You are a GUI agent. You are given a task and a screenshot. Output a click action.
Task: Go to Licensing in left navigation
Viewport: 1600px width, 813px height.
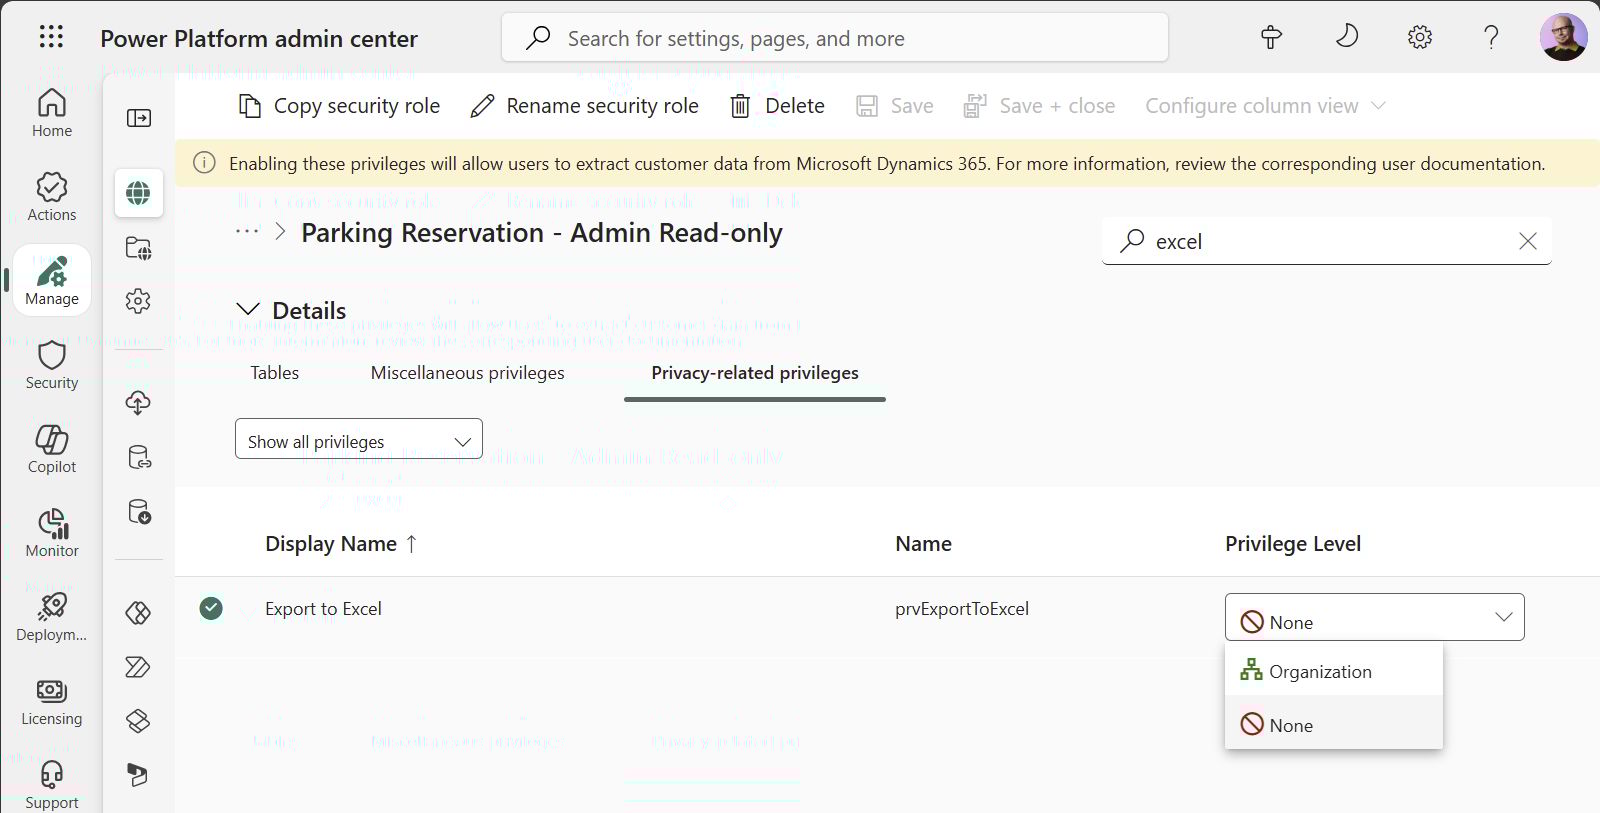[52, 700]
